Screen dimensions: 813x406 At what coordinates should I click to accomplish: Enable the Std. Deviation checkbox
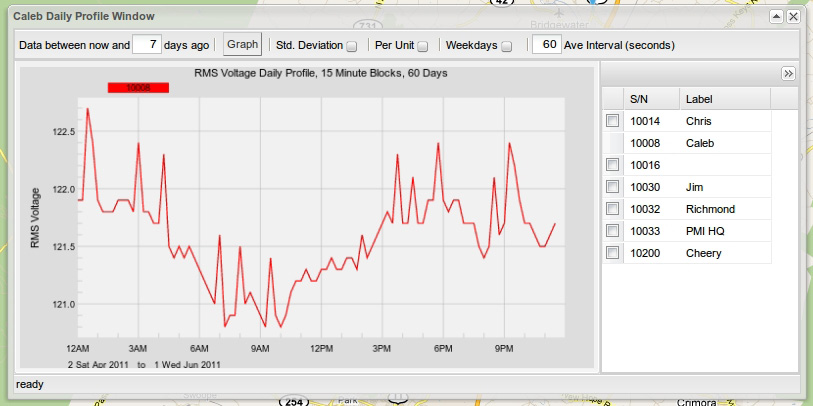[x=352, y=46]
